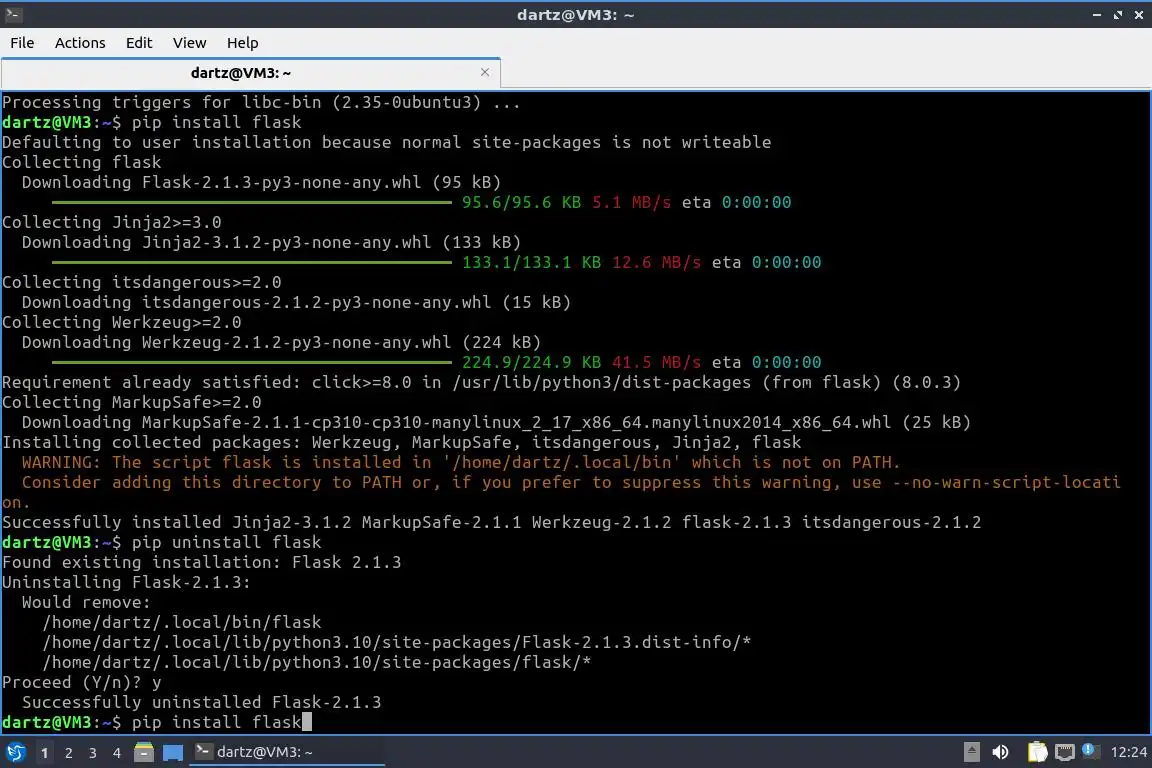1152x768 pixels.
Task: Open the Lubuntu application menu icon
Action: (15, 752)
